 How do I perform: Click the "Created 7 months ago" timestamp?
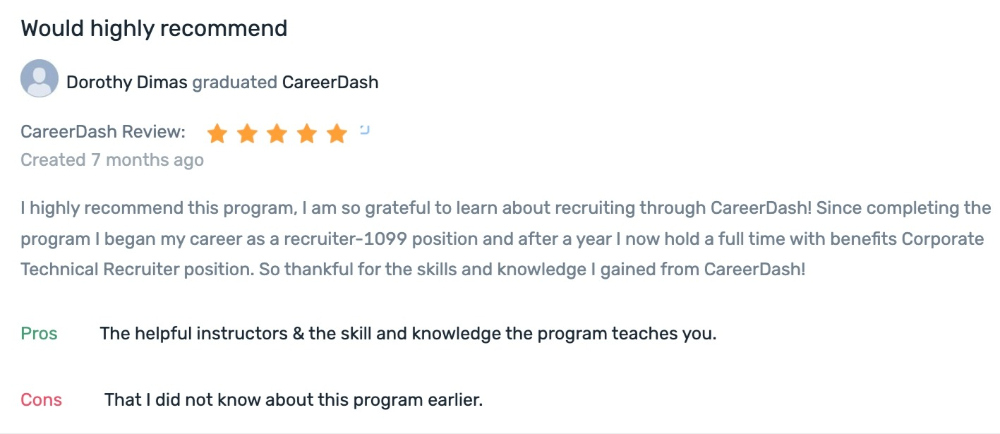click(112, 160)
